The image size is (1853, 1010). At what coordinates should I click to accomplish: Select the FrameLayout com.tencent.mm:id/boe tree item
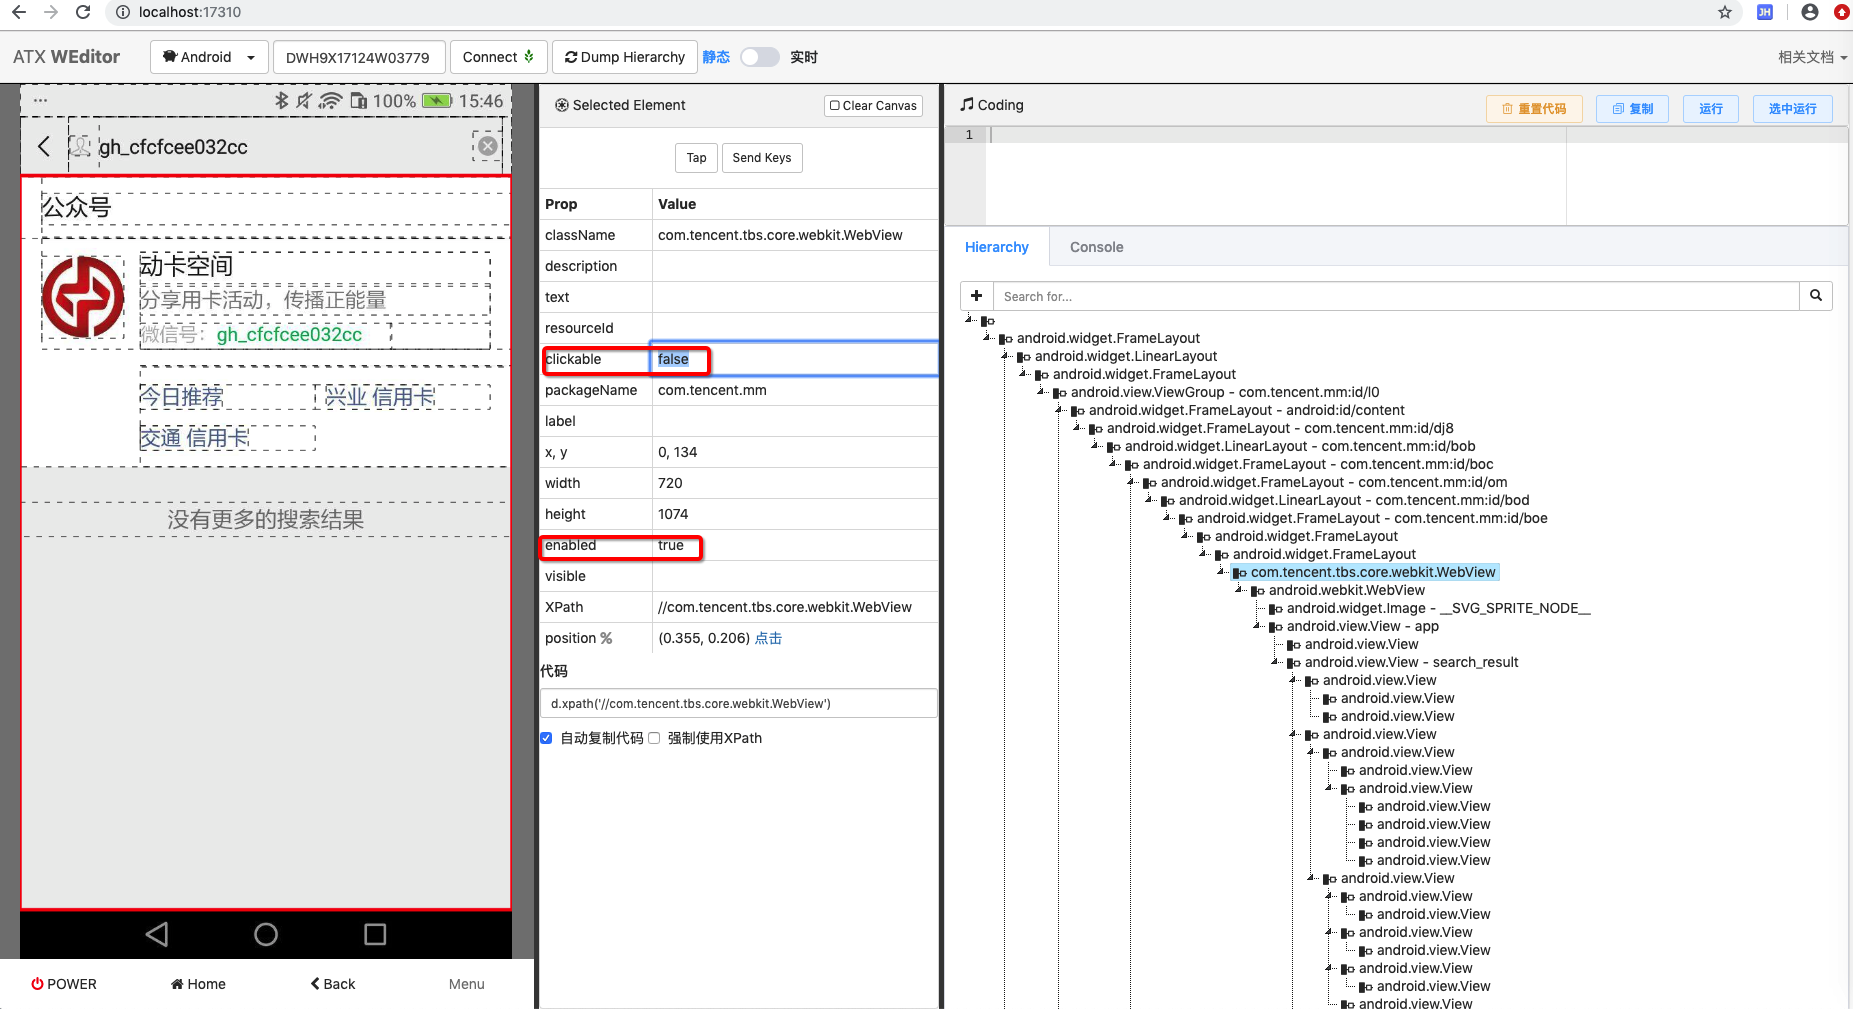1372,518
